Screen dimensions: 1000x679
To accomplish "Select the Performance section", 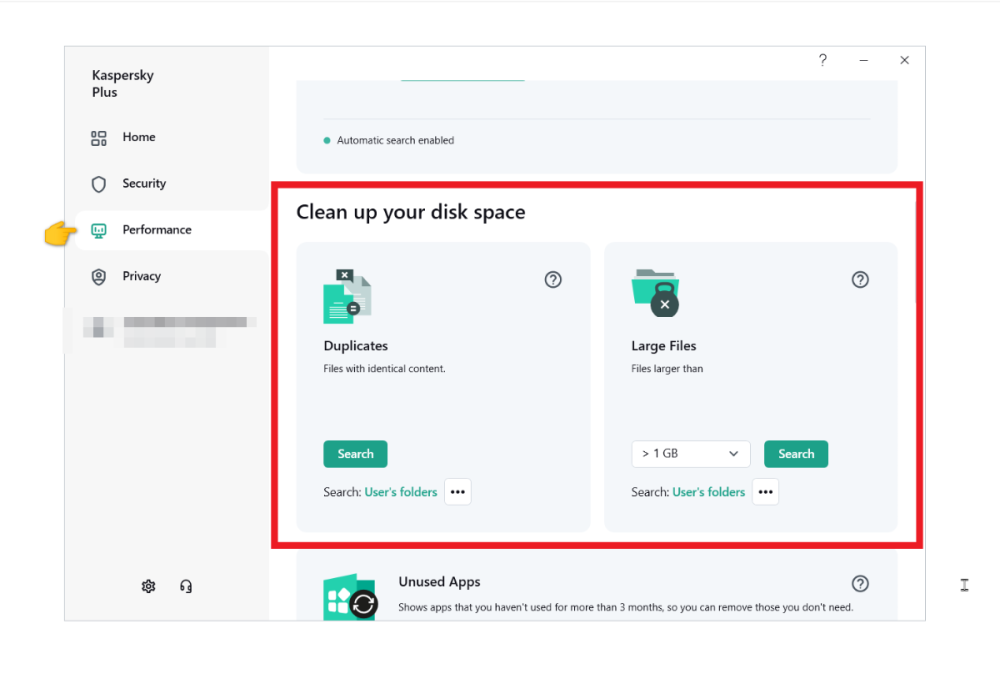I will pos(172,230).
